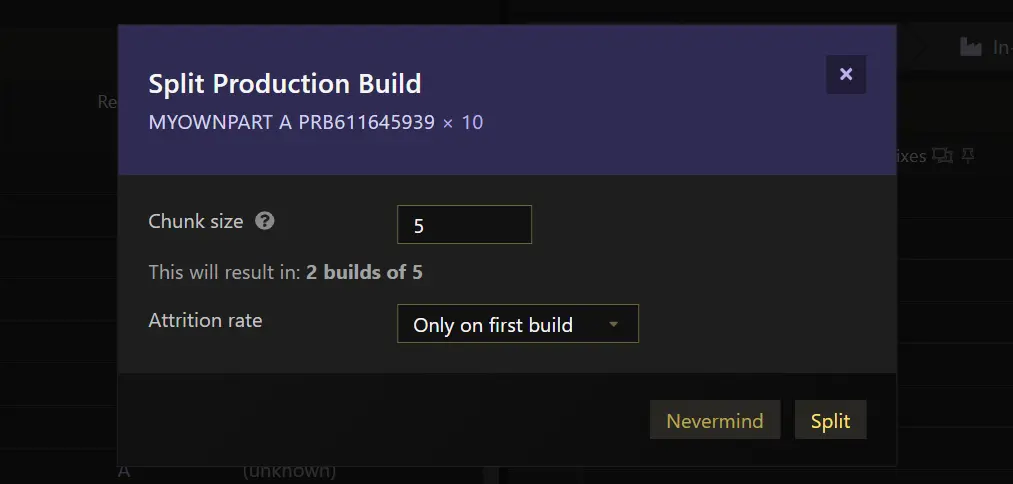This screenshot has width=1013, height=484.
Task: Select the 'In-' tab beside the factory icon
Action: pyautogui.click(x=1001, y=47)
